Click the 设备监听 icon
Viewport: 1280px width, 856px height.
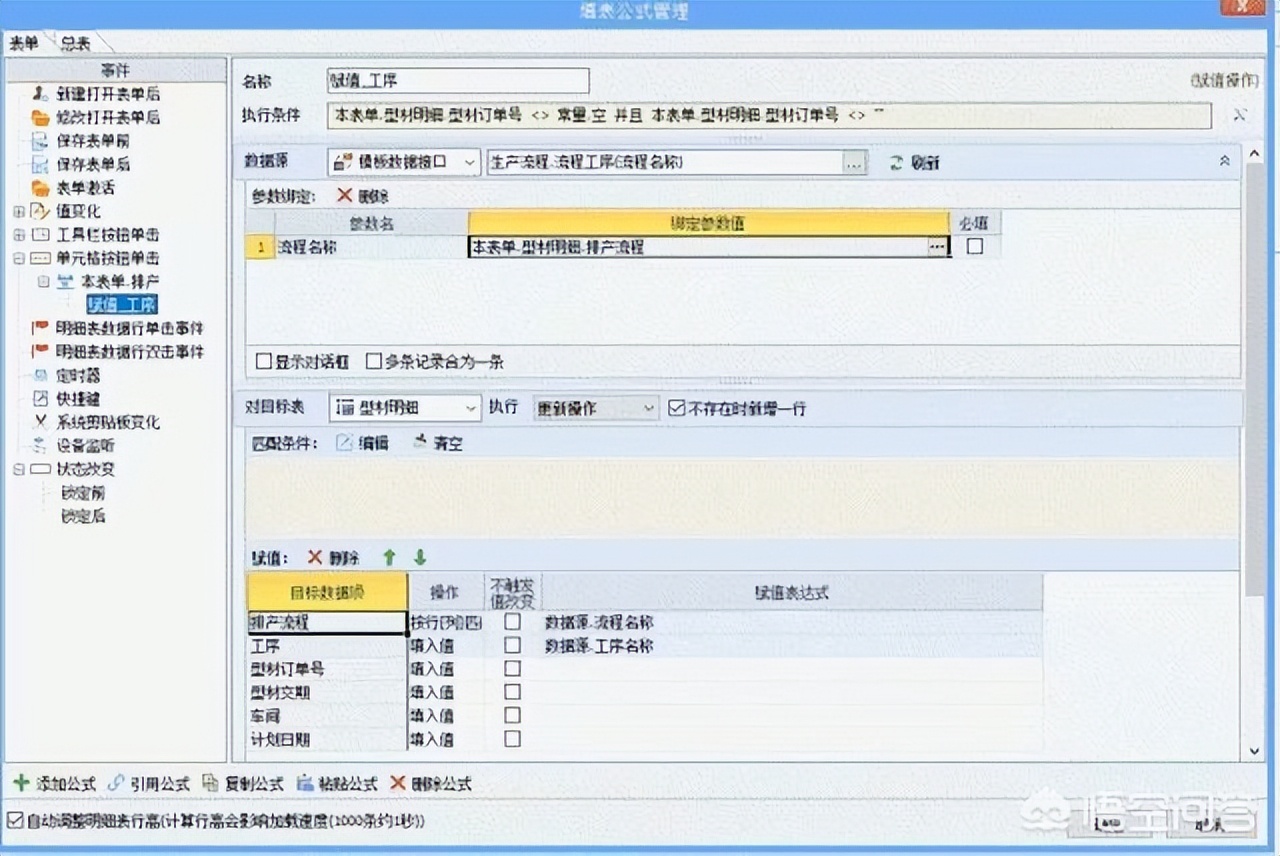(40, 446)
